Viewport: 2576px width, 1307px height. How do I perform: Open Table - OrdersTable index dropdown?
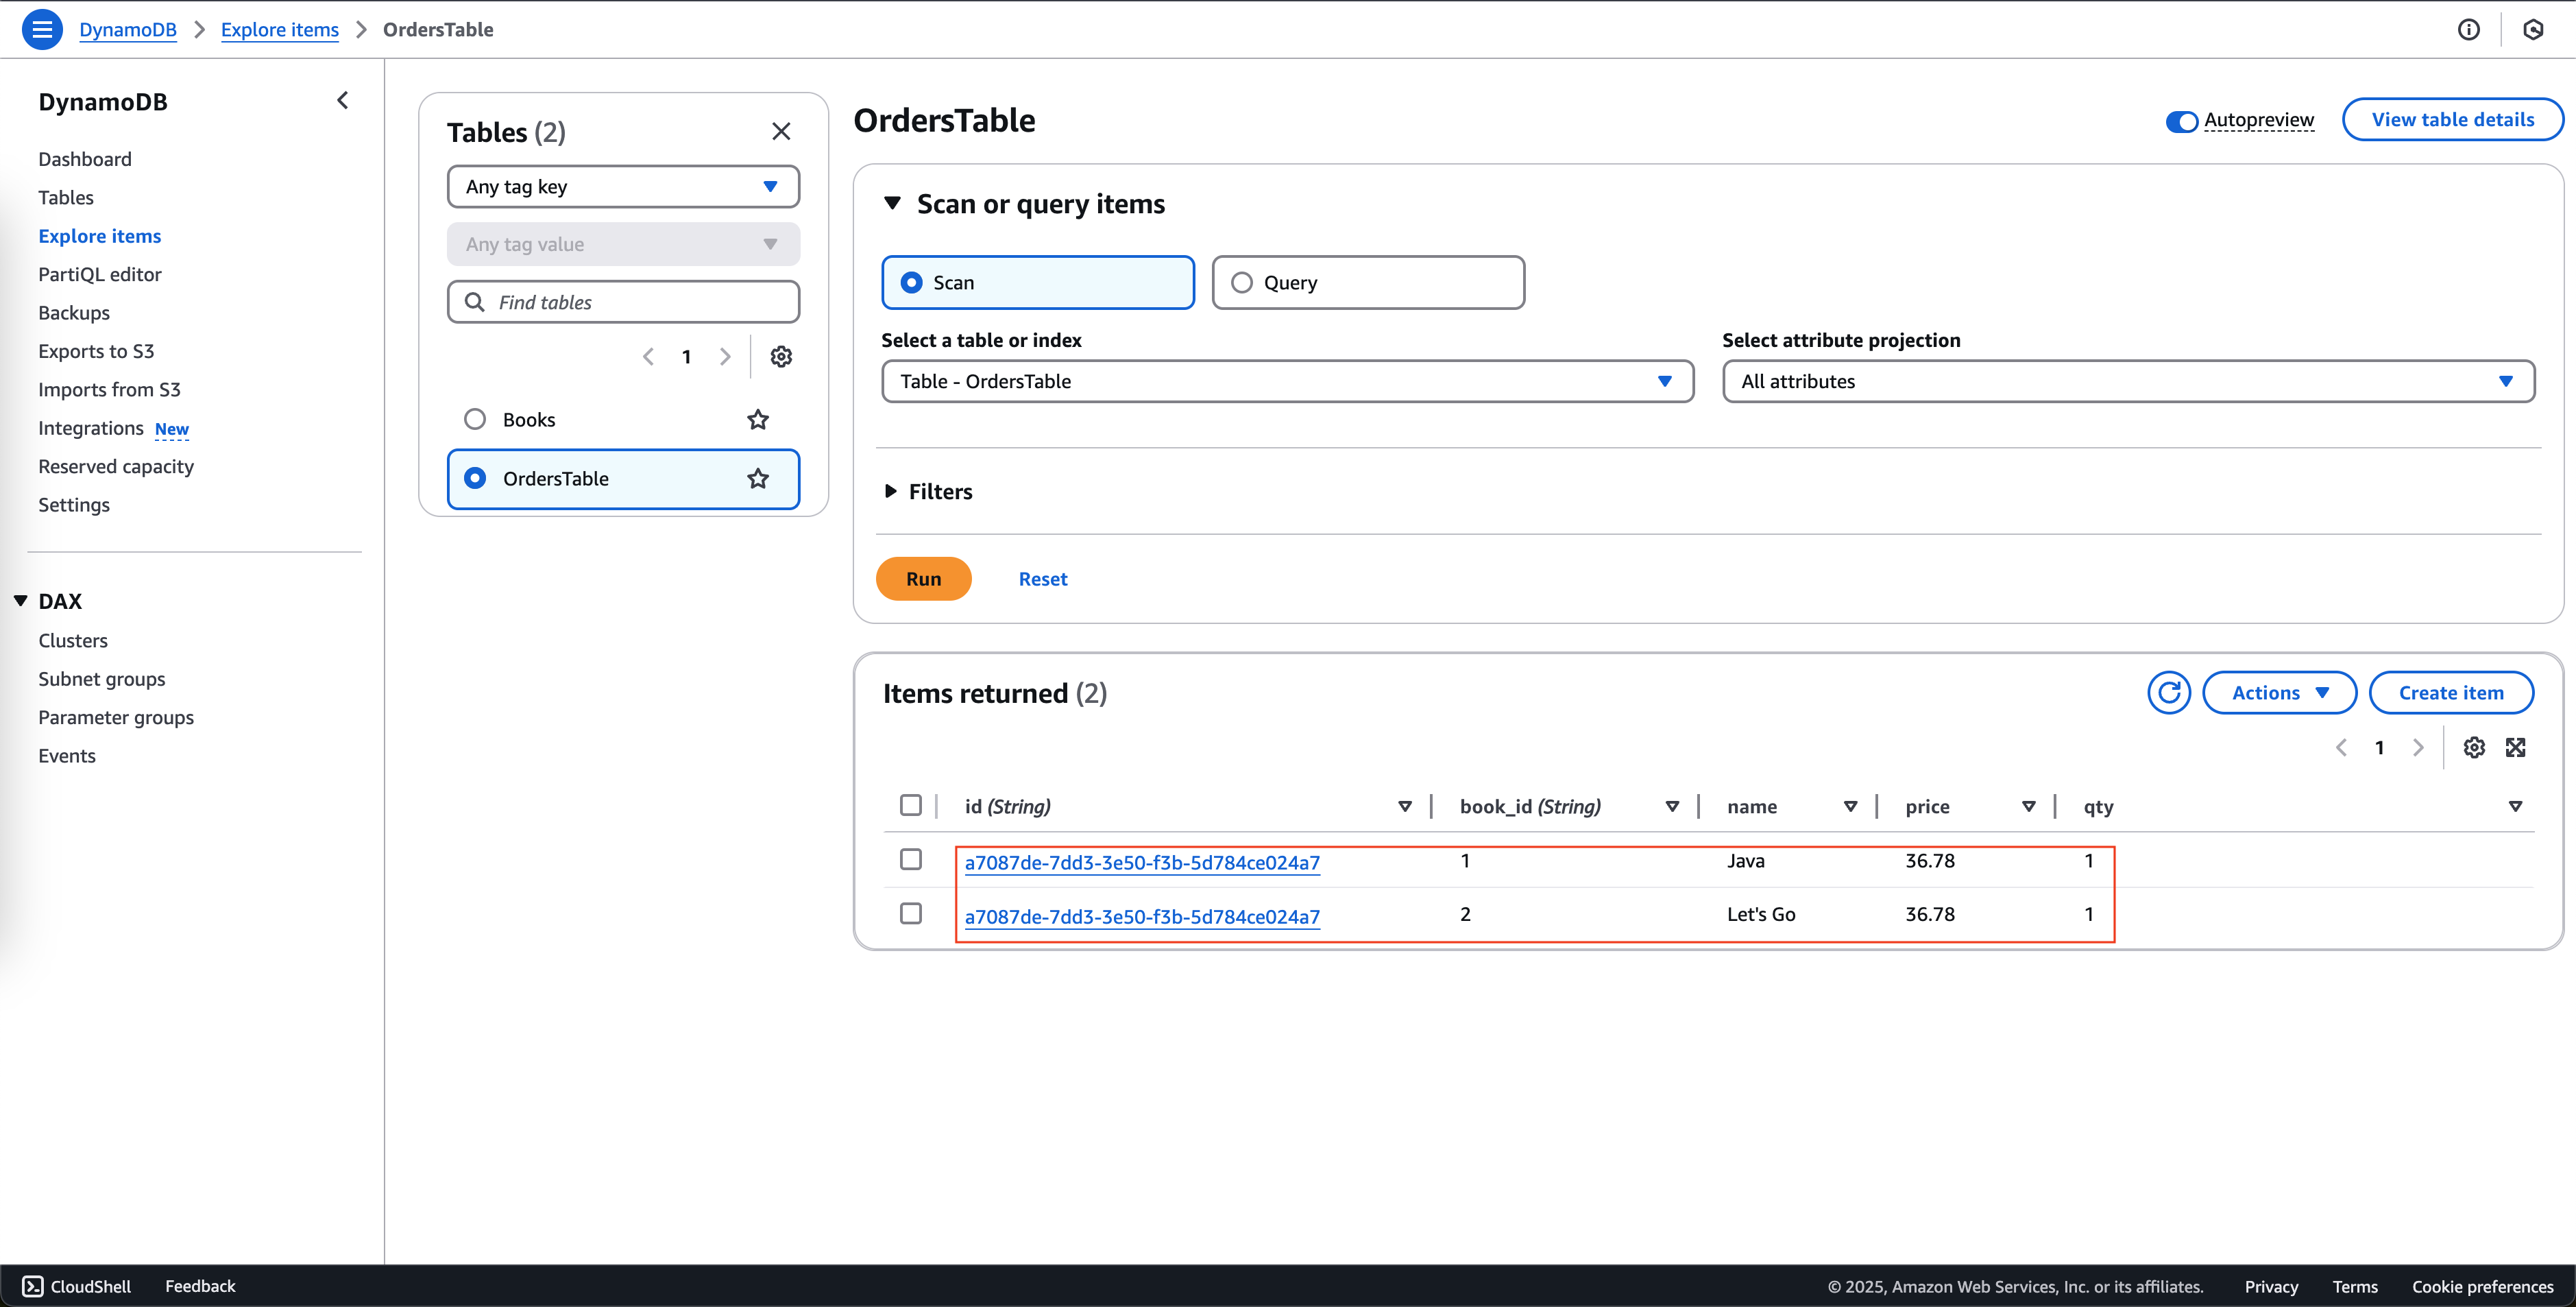(1287, 381)
